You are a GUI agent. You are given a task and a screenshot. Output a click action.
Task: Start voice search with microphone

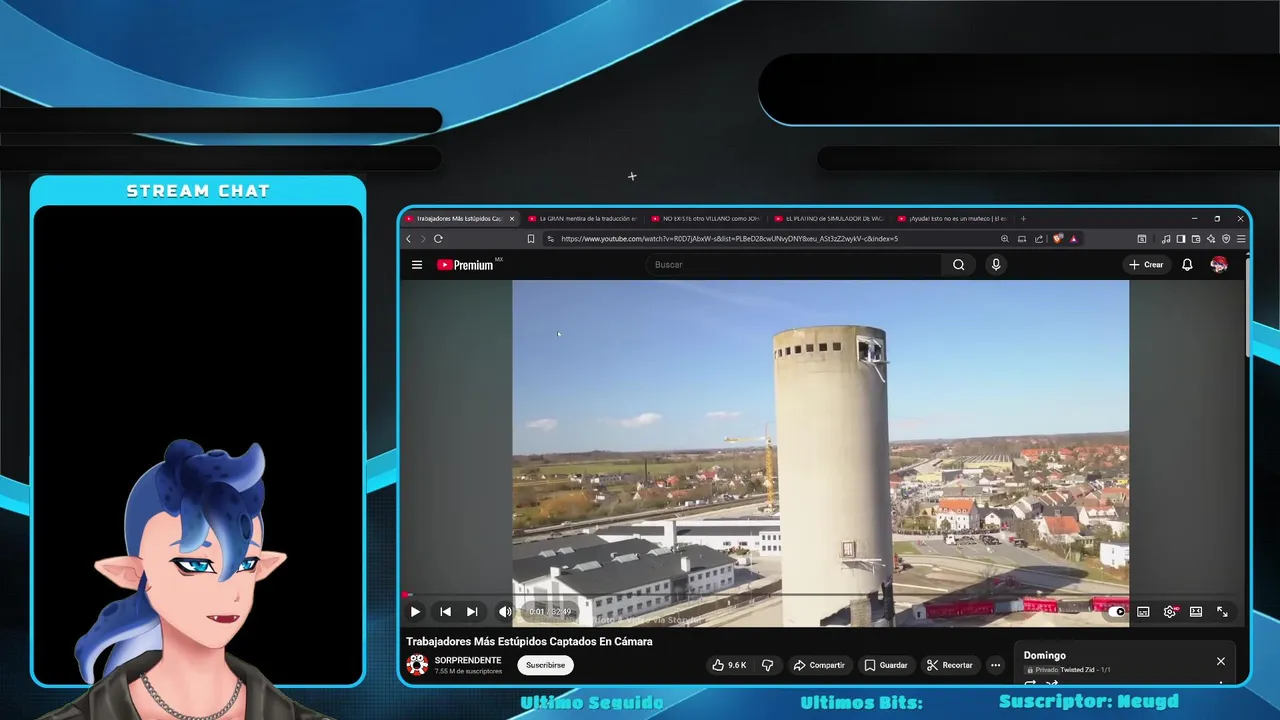995,265
